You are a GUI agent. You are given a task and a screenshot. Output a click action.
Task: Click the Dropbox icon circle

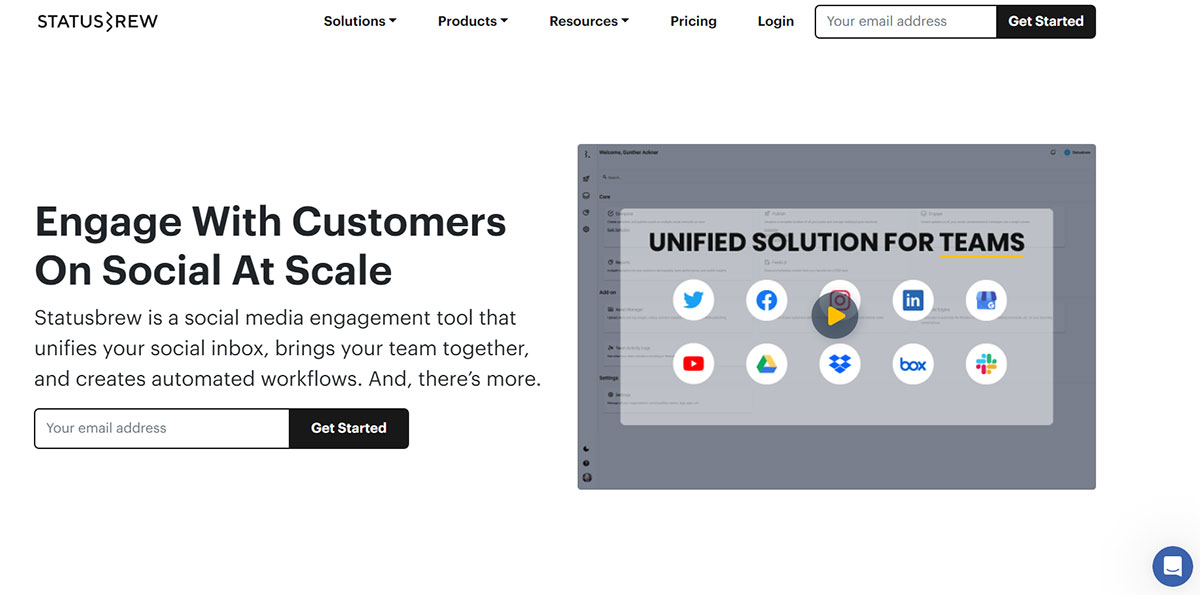[840, 364]
